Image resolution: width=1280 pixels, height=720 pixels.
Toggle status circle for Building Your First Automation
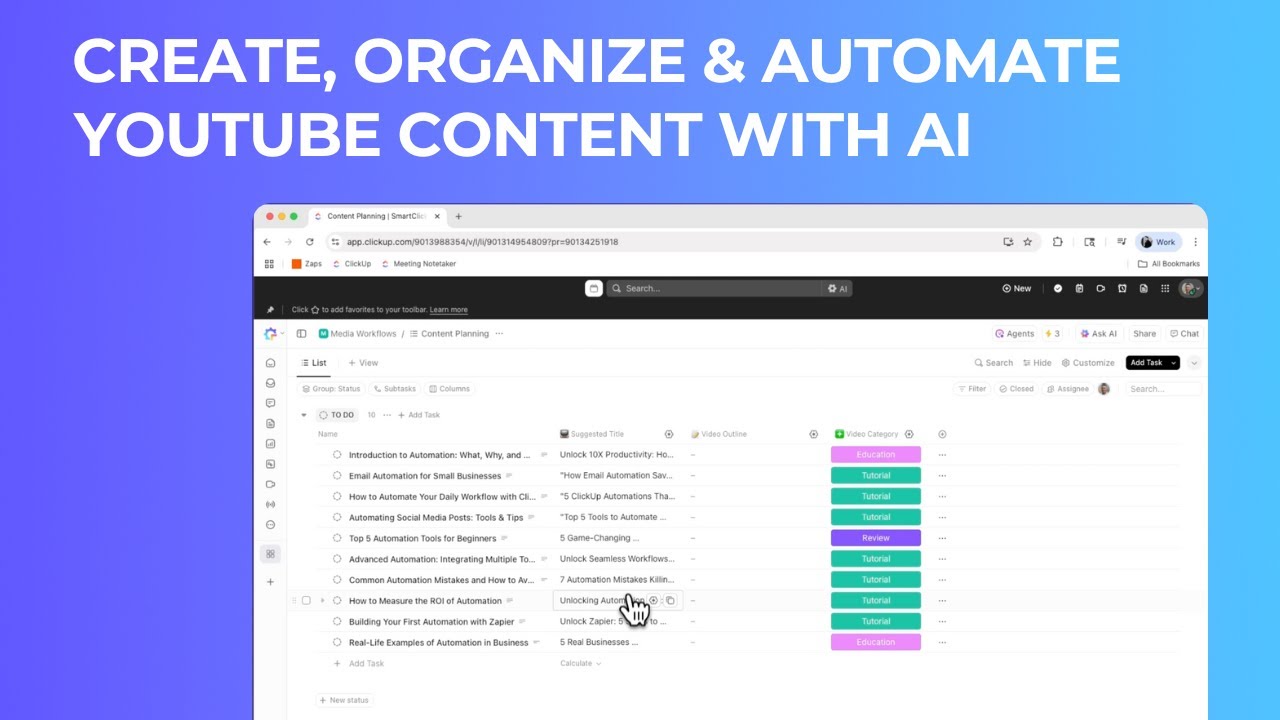click(337, 621)
